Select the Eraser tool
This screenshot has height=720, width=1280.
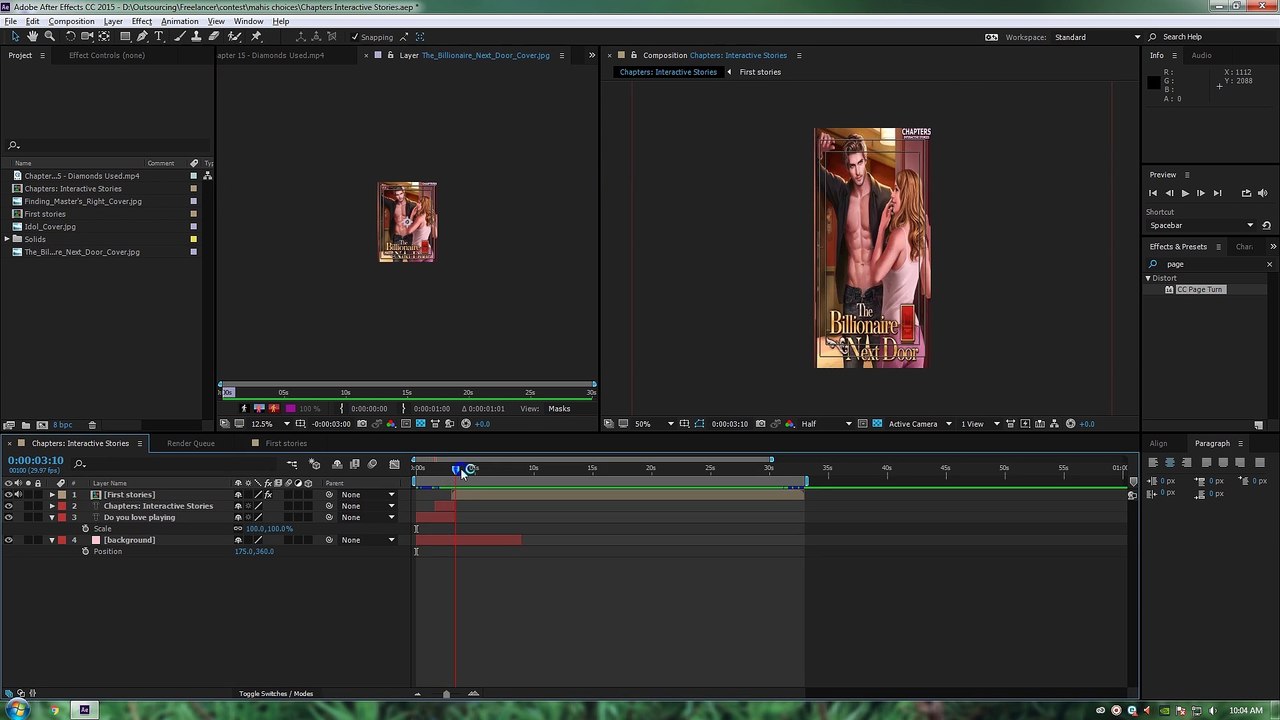pos(214,37)
